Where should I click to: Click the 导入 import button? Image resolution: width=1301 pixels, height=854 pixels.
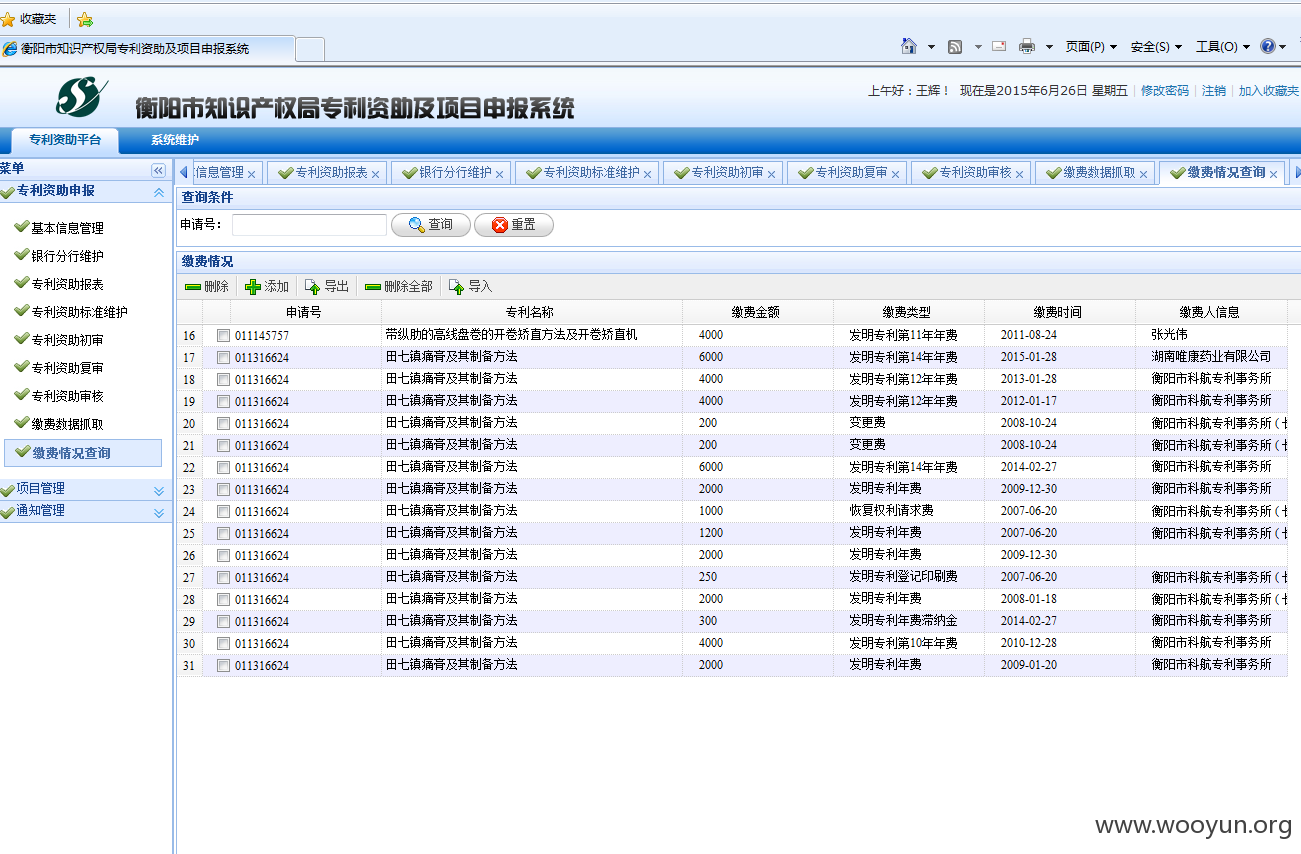tap(471, 287)
